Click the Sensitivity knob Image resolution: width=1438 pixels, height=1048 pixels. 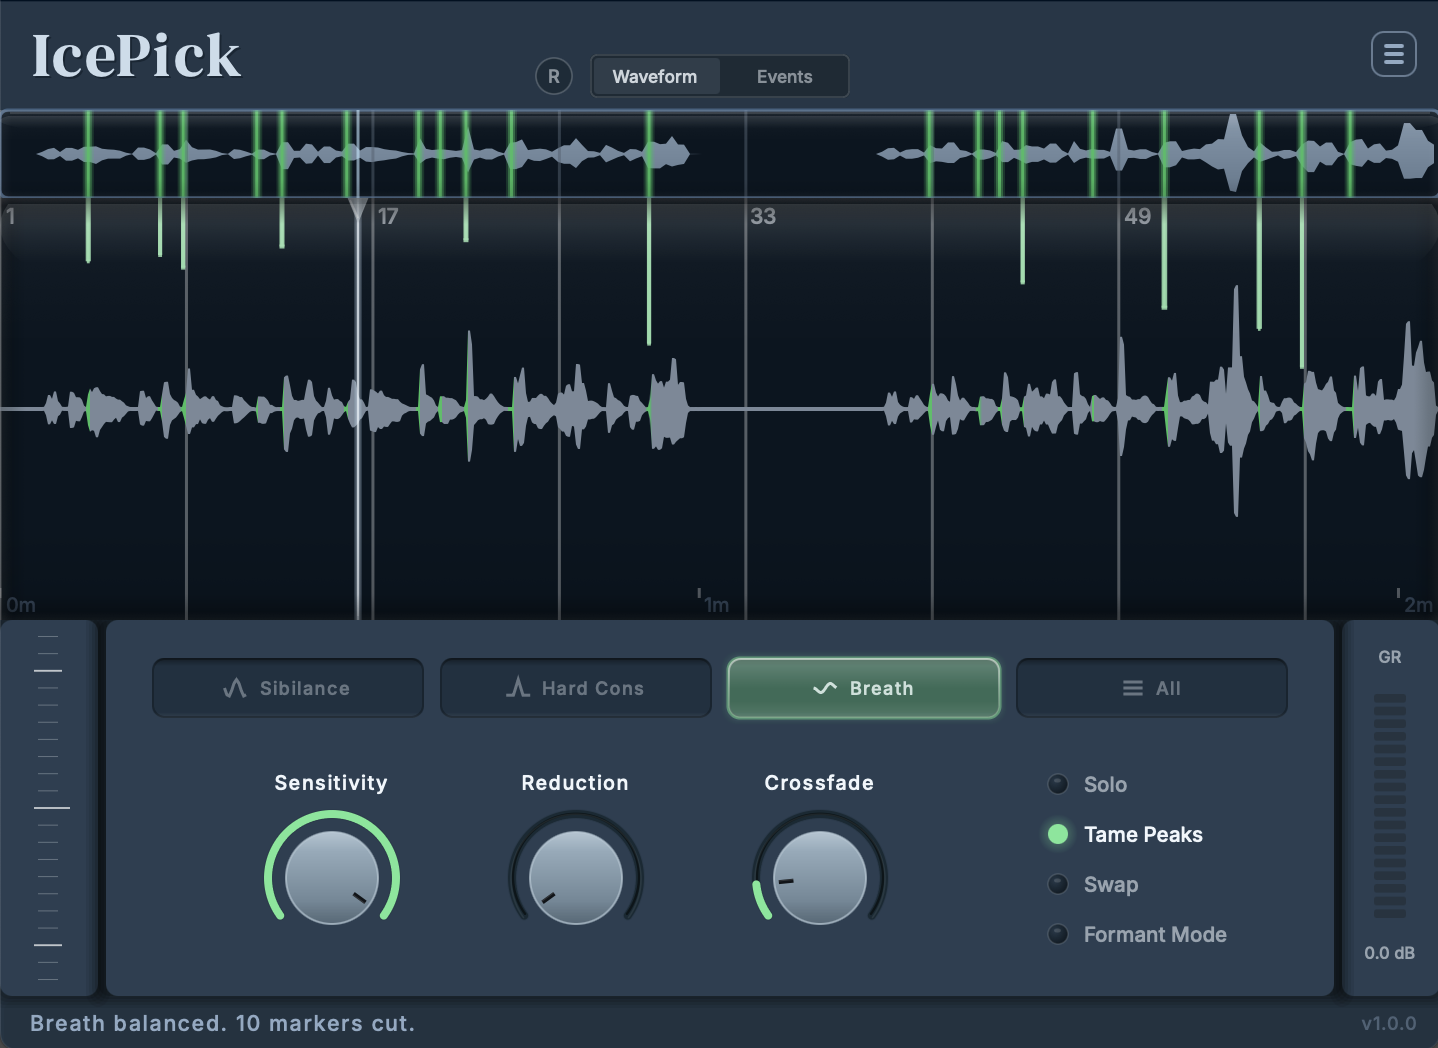pos(332,877)
